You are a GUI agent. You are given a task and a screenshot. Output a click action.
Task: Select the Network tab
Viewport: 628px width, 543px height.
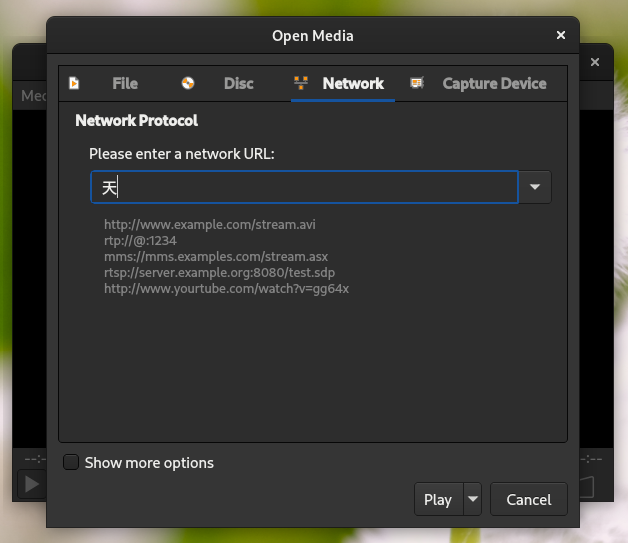(343, 84)
